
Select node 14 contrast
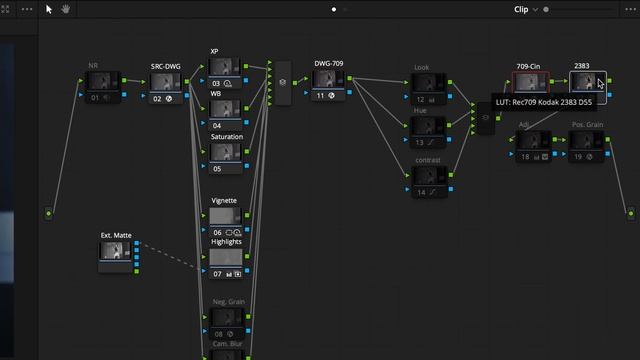[x=429, y=182]
